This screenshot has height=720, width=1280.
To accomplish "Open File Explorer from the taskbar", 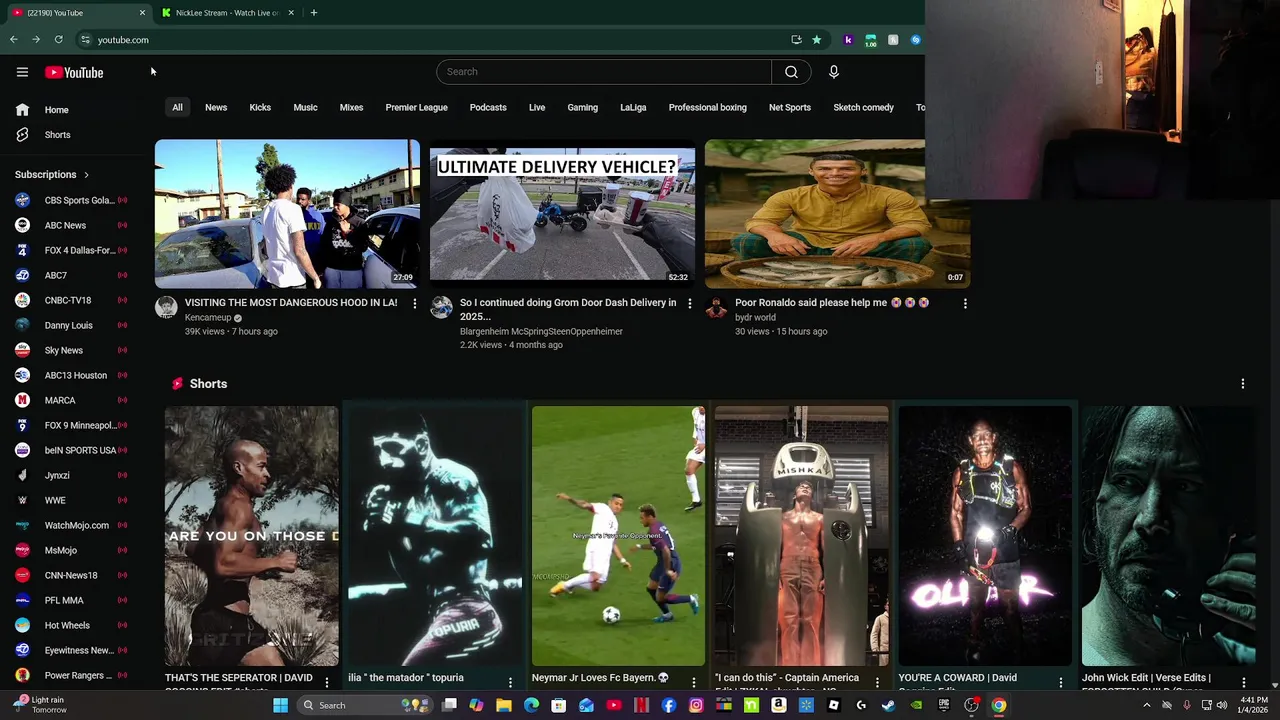I will click(x=504, y=705).
